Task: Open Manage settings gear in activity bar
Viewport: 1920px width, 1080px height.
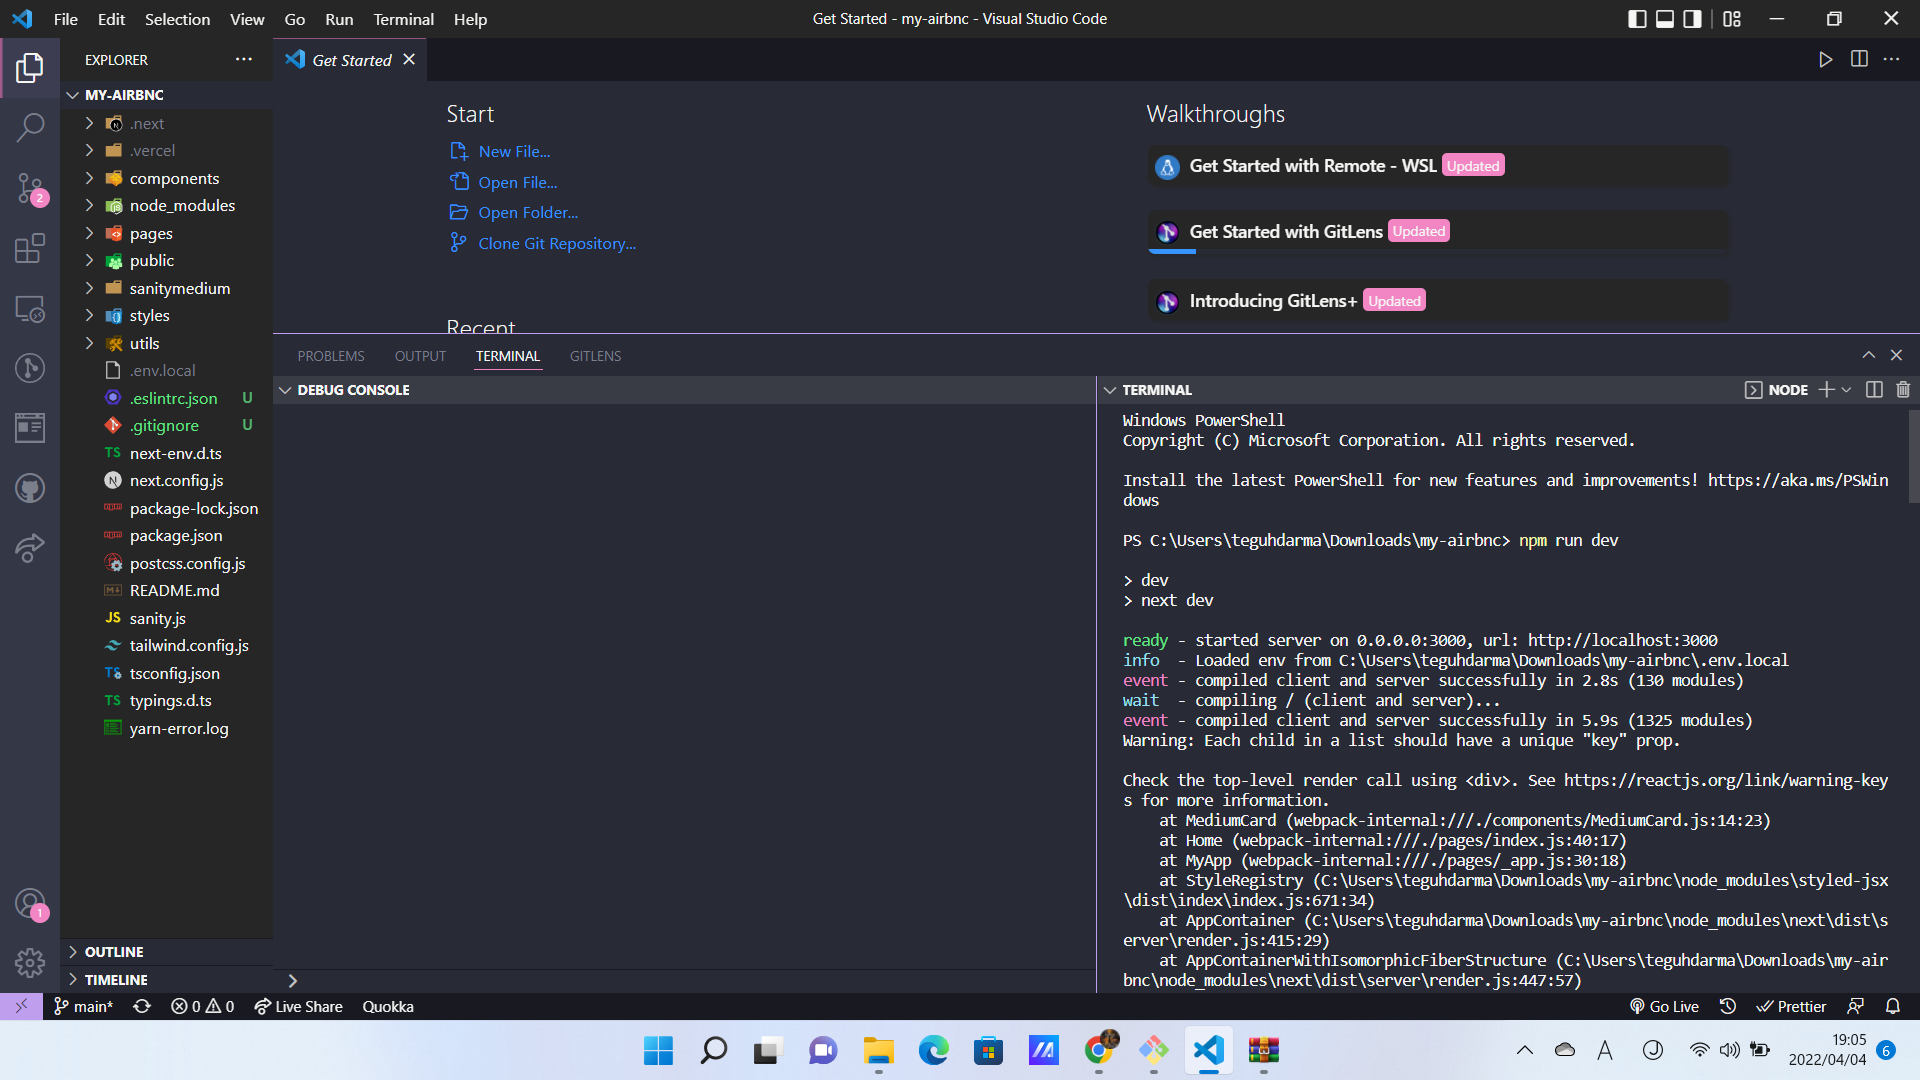Action: click(x=31, y=963)
